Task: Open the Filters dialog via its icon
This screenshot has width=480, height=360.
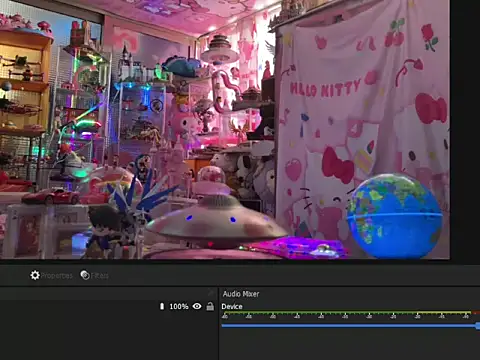Action: pyautogui.click(x=85, y=275)
